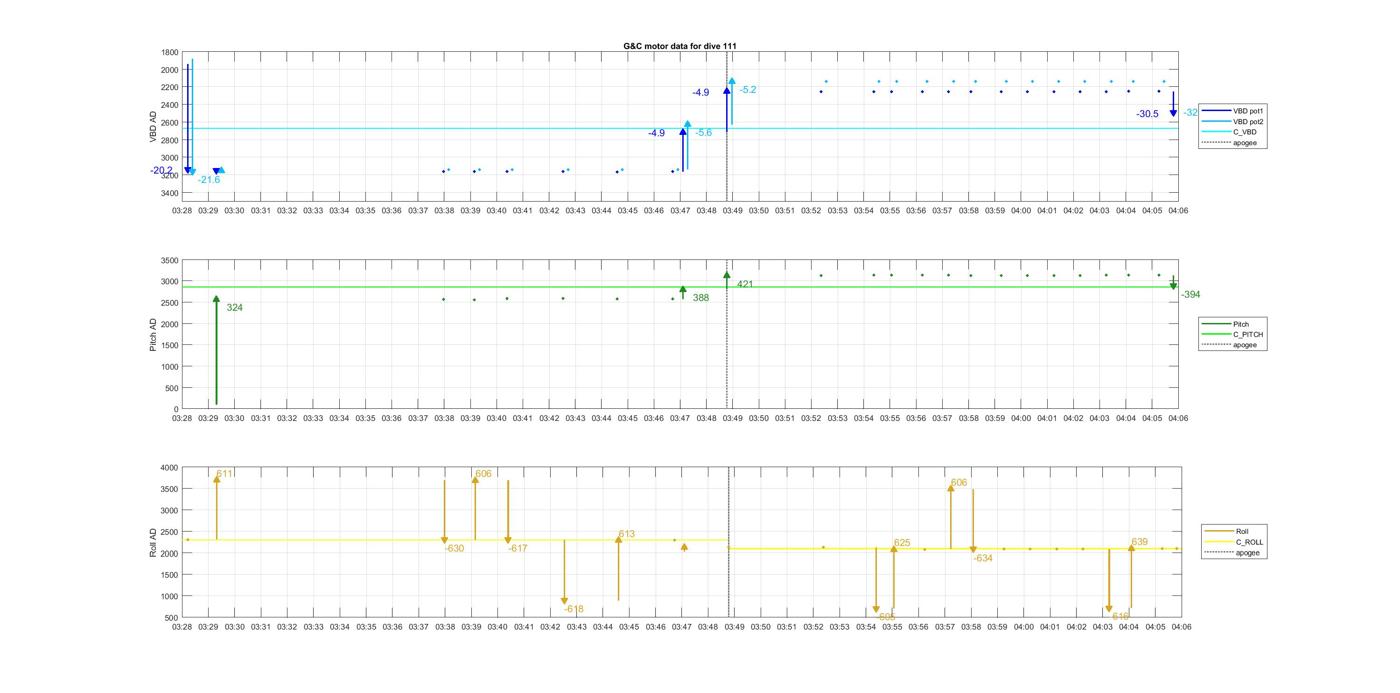This screenshot has width=1400, height=693.
Task: Click the 03:49 tick under Pitch plot
Action: tap(733, 419)
